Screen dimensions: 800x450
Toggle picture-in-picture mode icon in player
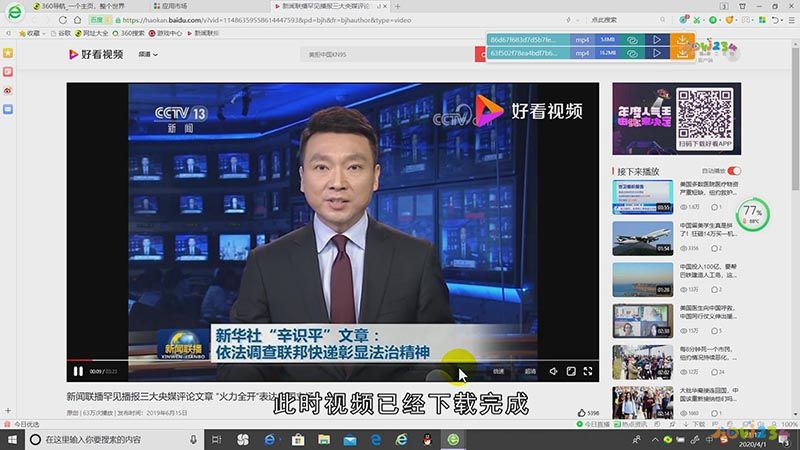(571, 371)
